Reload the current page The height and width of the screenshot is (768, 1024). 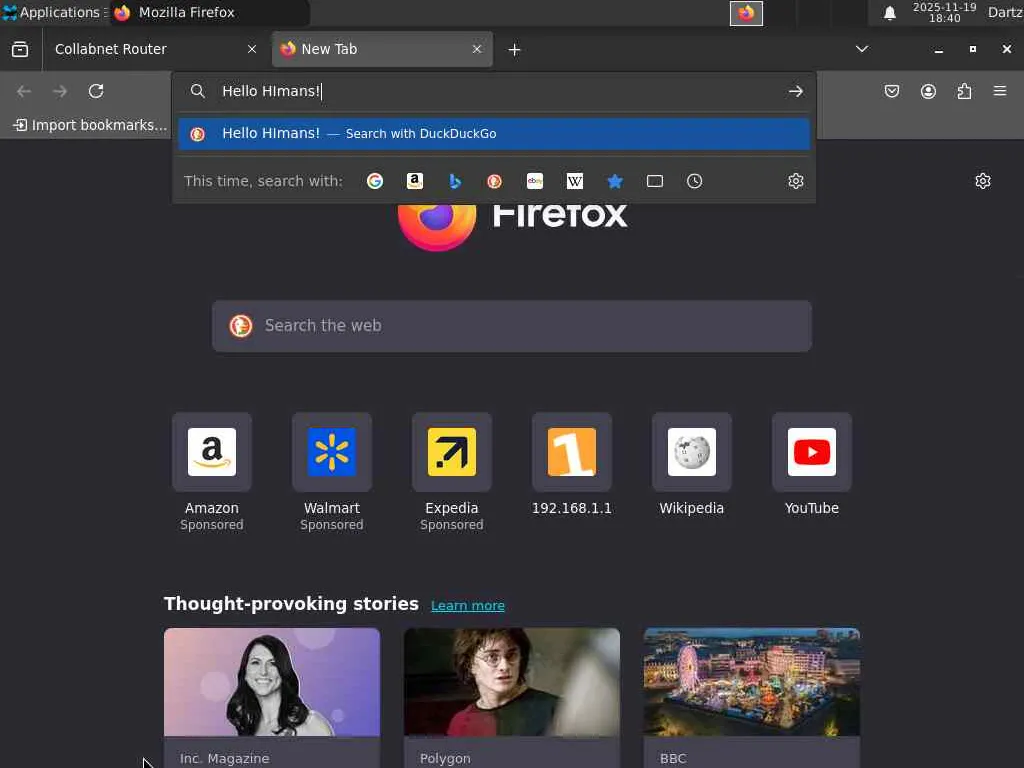(96, 91)
